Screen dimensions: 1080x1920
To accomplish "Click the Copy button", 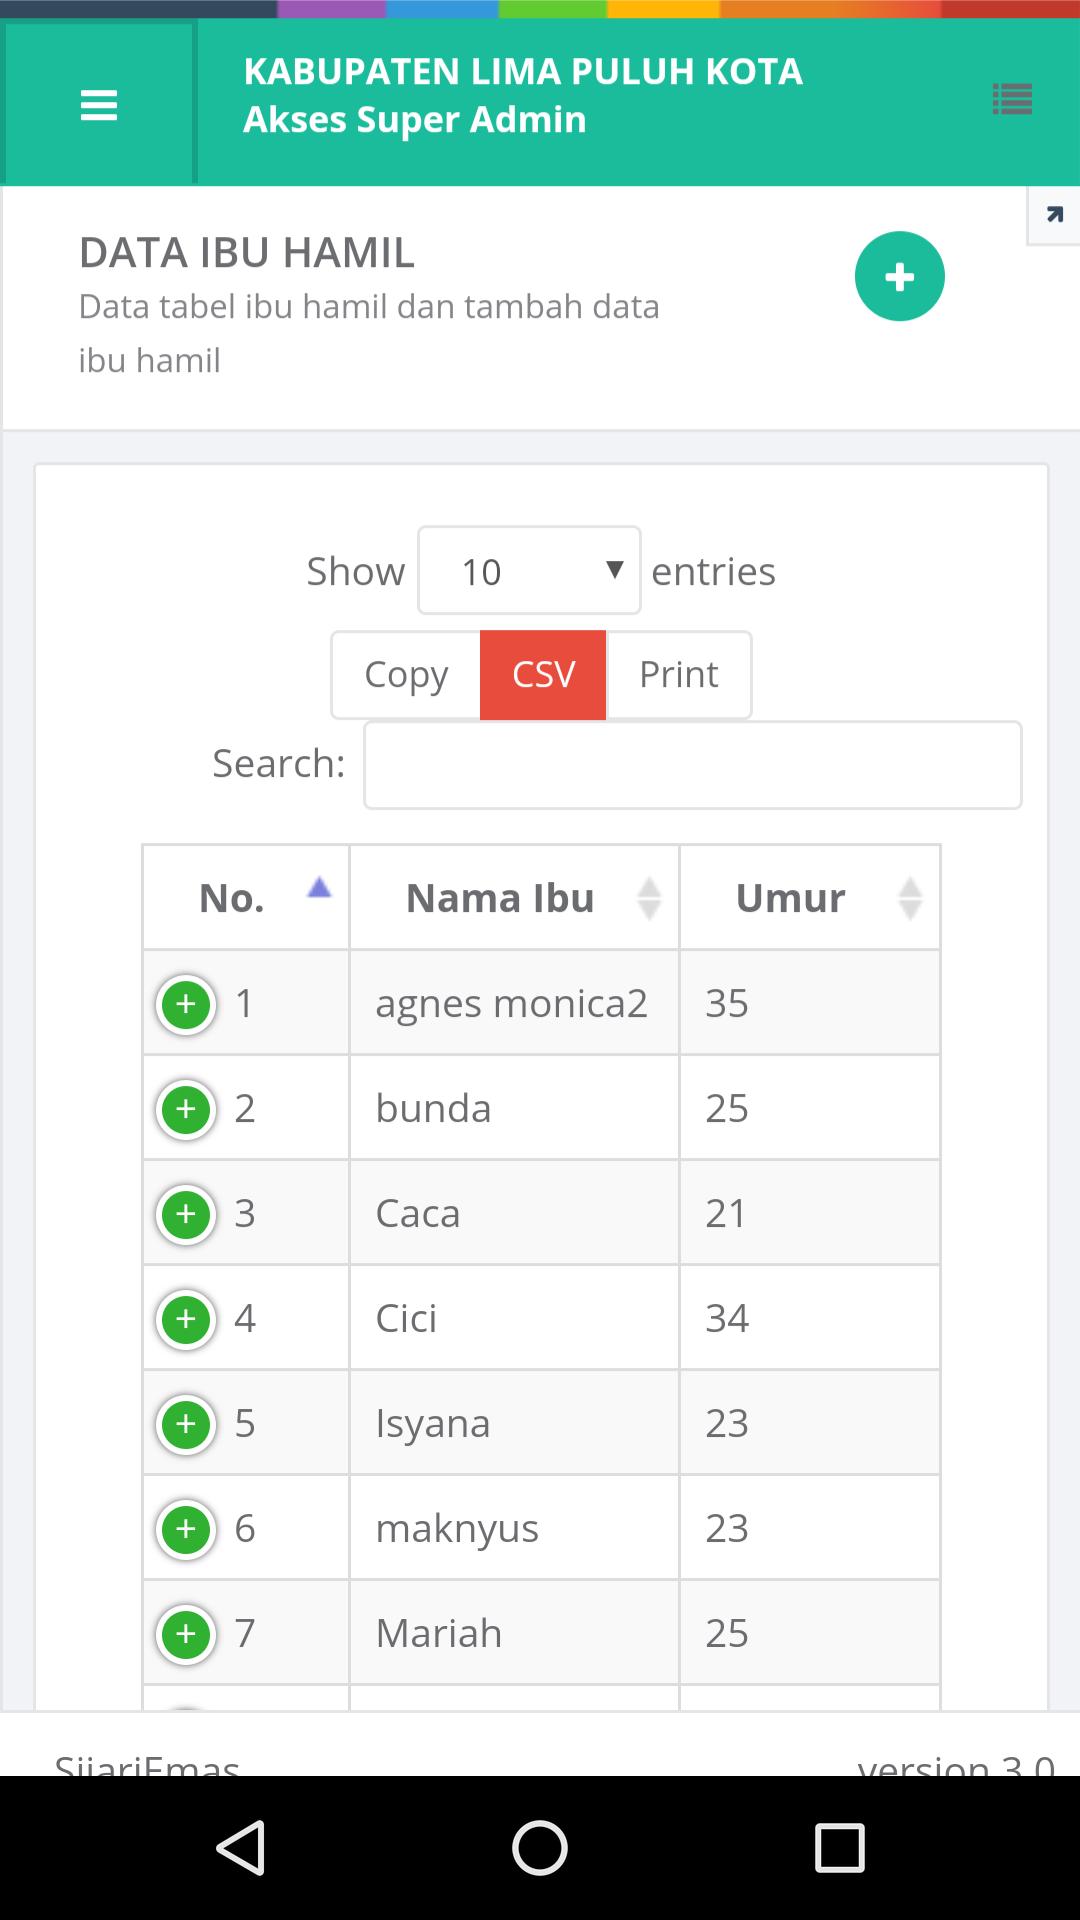I will pyautogui.click(x=406, y=674).
